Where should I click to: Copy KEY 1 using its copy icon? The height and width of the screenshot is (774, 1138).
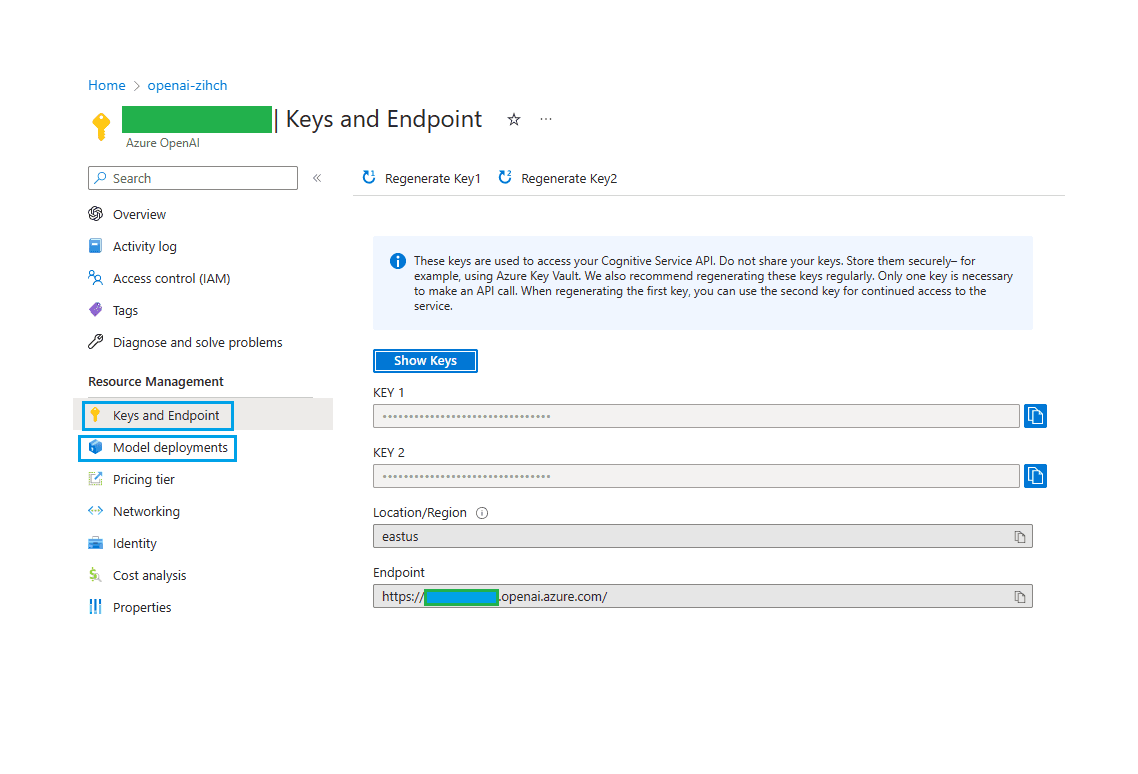pyautogui.click(x=1035, y=415)
